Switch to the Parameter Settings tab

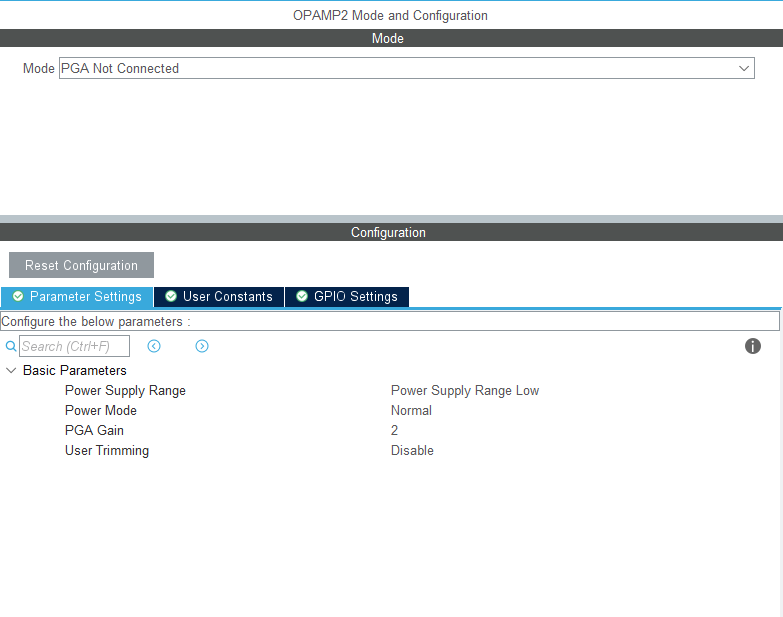point(77,297)
